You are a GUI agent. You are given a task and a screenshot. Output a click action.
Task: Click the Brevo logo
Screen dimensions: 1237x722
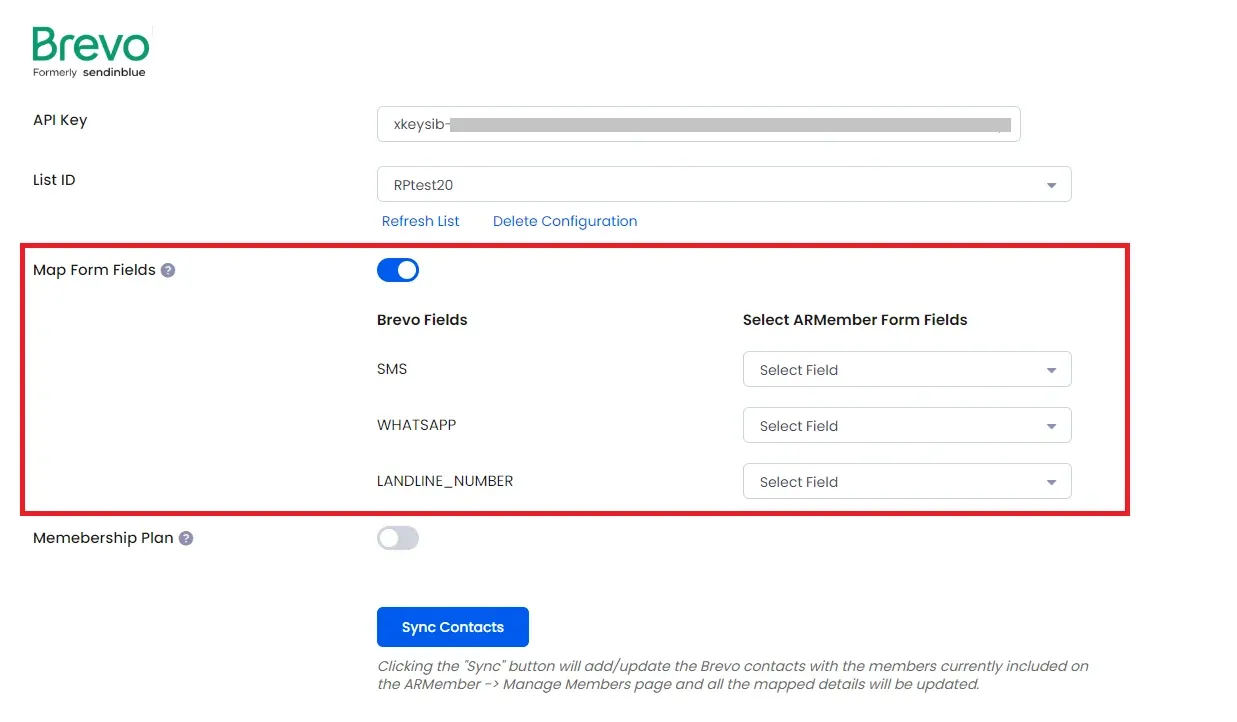(x=91, y=52)
